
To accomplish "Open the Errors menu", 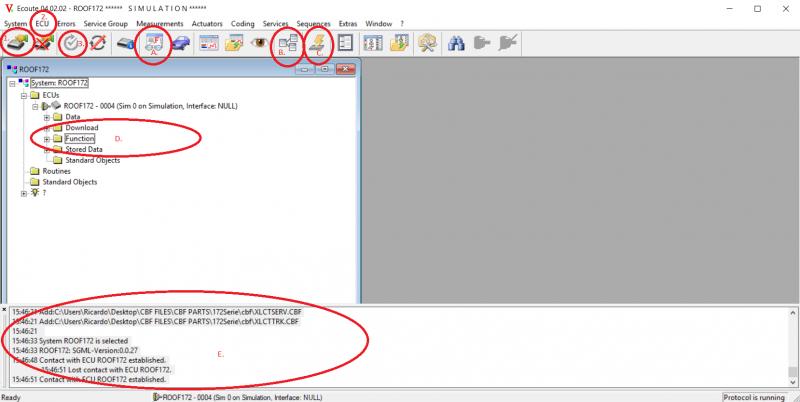I will coord(66,23).
